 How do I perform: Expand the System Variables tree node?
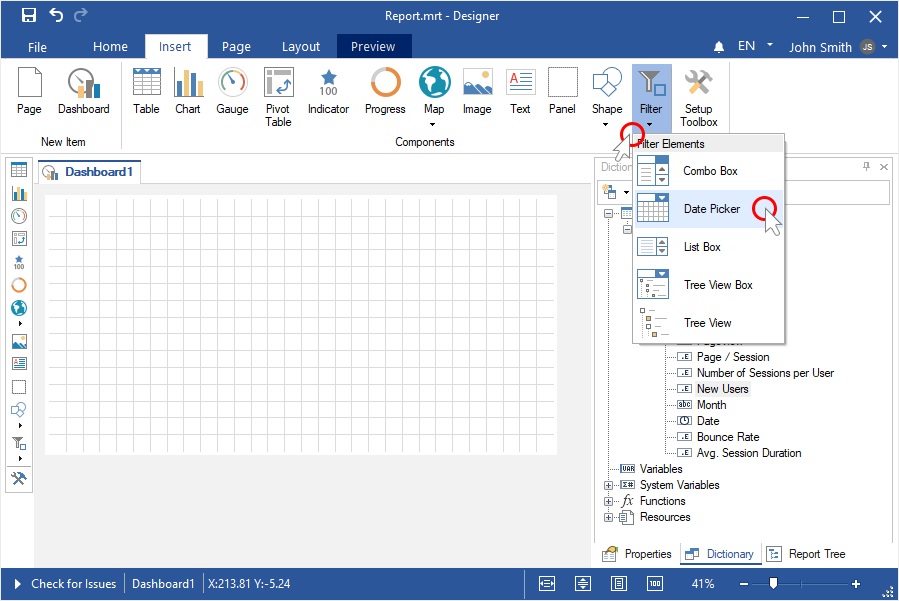point(608,485)
